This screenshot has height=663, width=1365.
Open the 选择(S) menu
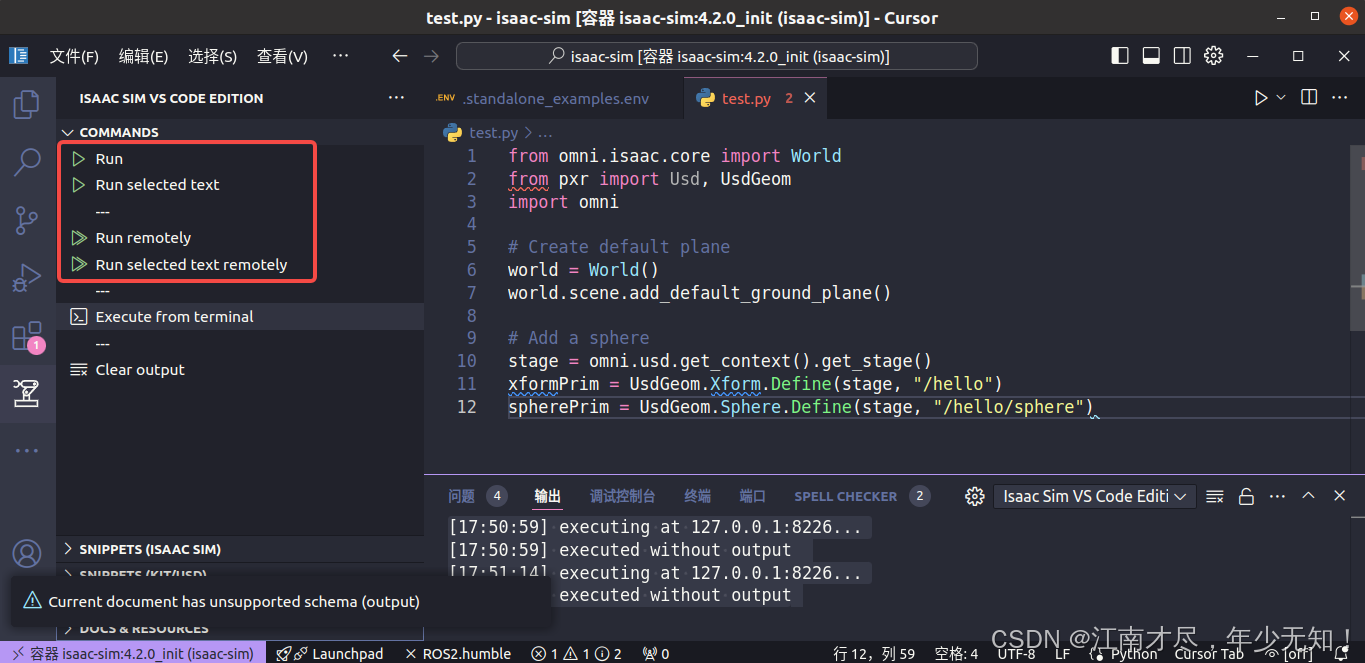[x=212, y=56]
